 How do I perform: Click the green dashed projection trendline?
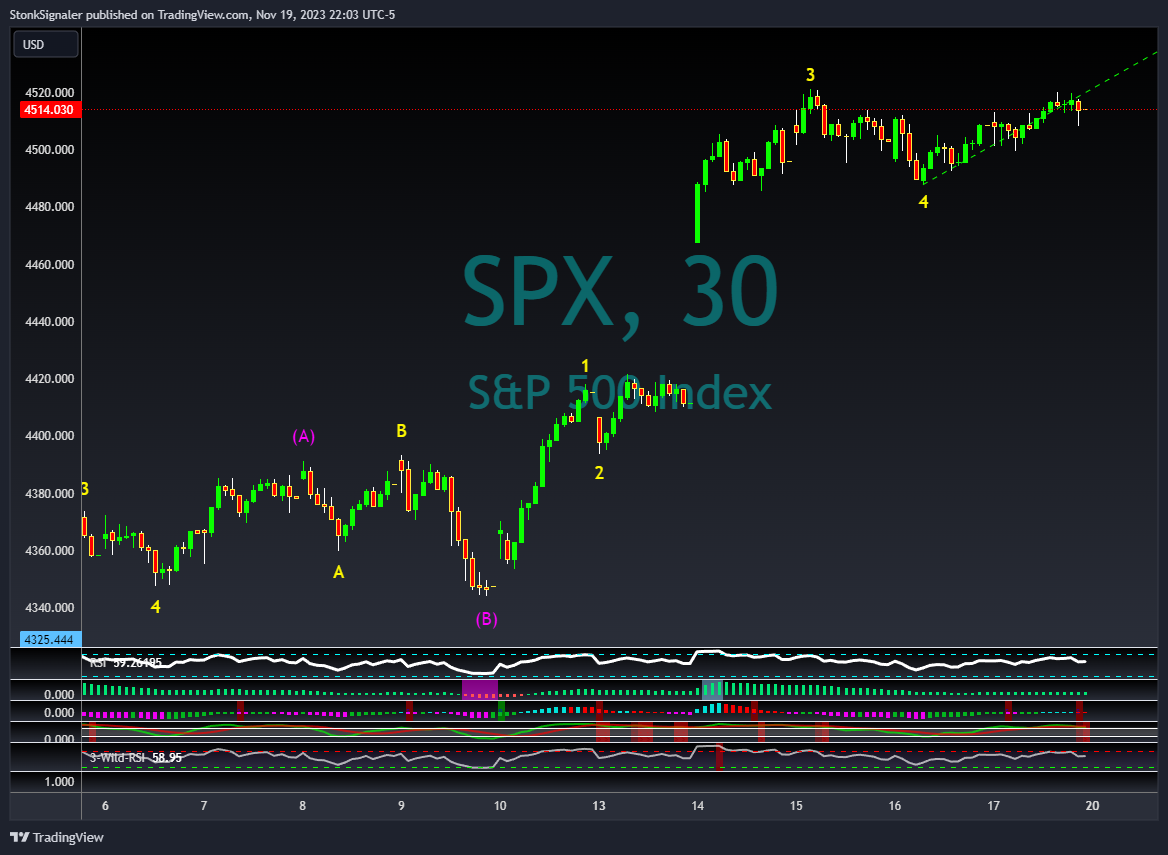click(1043, 116)
